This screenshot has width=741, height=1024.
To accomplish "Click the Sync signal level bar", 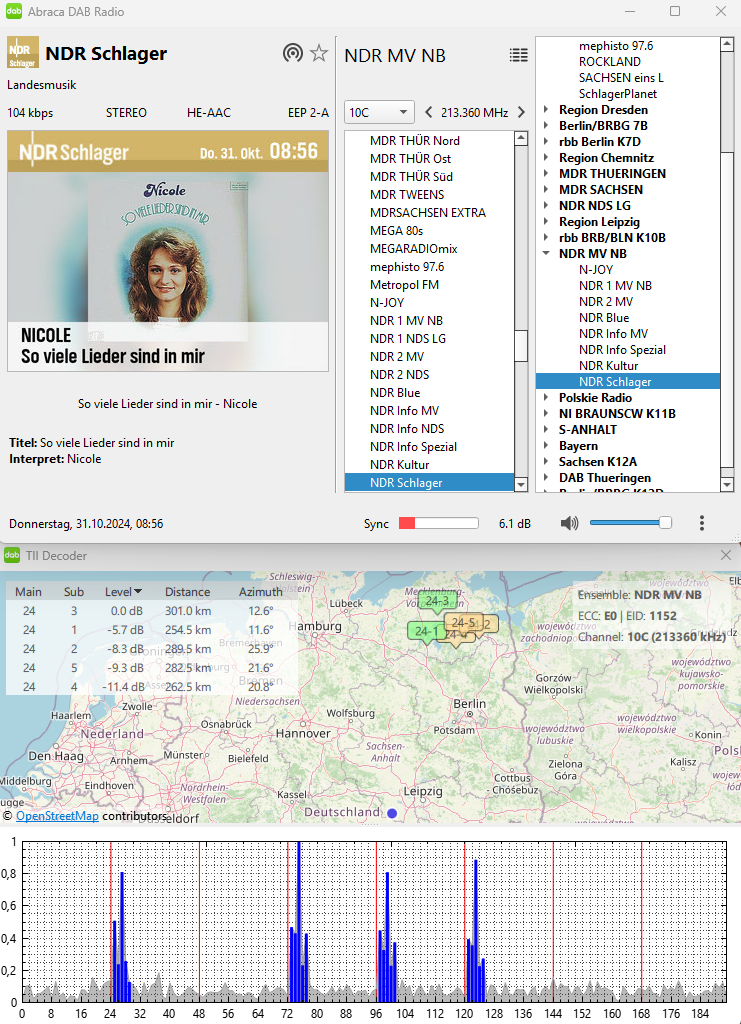I will [x=439, y=523].
